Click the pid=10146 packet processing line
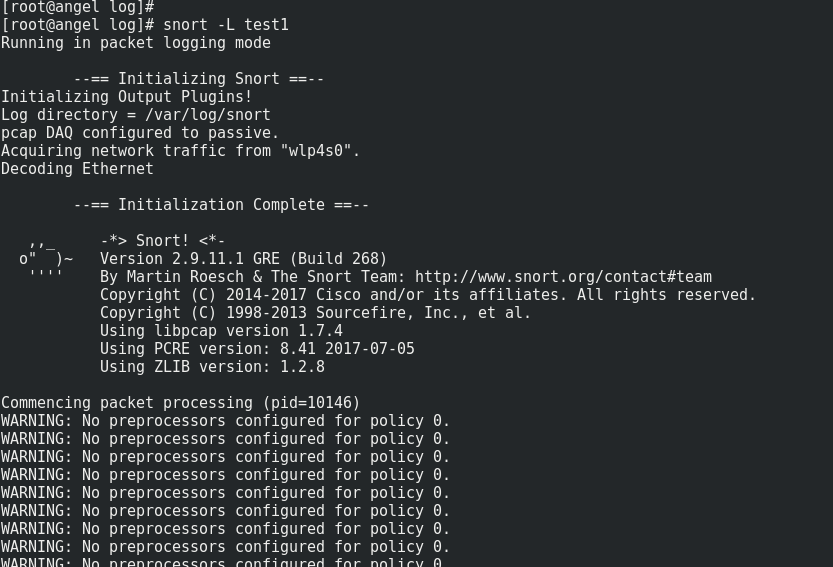This screenshot has height=567, width=833. [x=180, y=403]
